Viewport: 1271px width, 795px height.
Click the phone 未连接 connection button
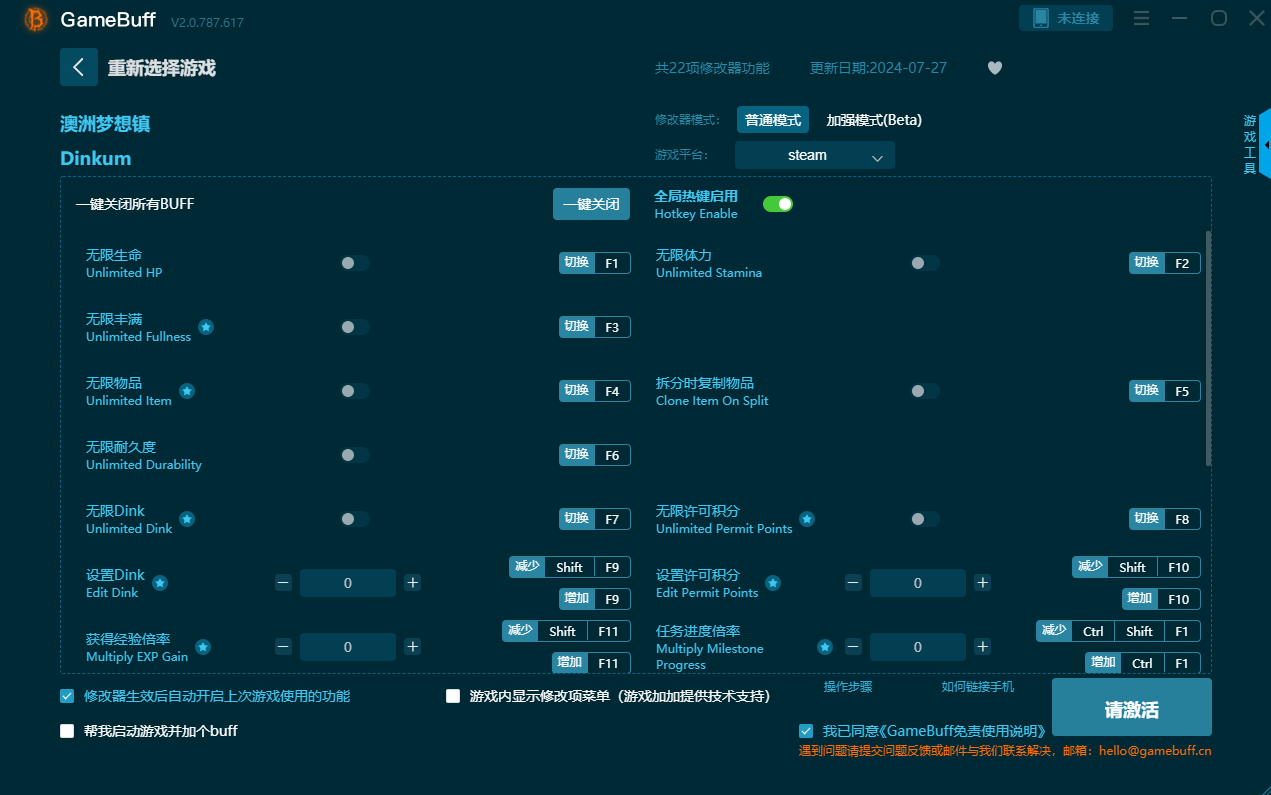click(1066, 18)
